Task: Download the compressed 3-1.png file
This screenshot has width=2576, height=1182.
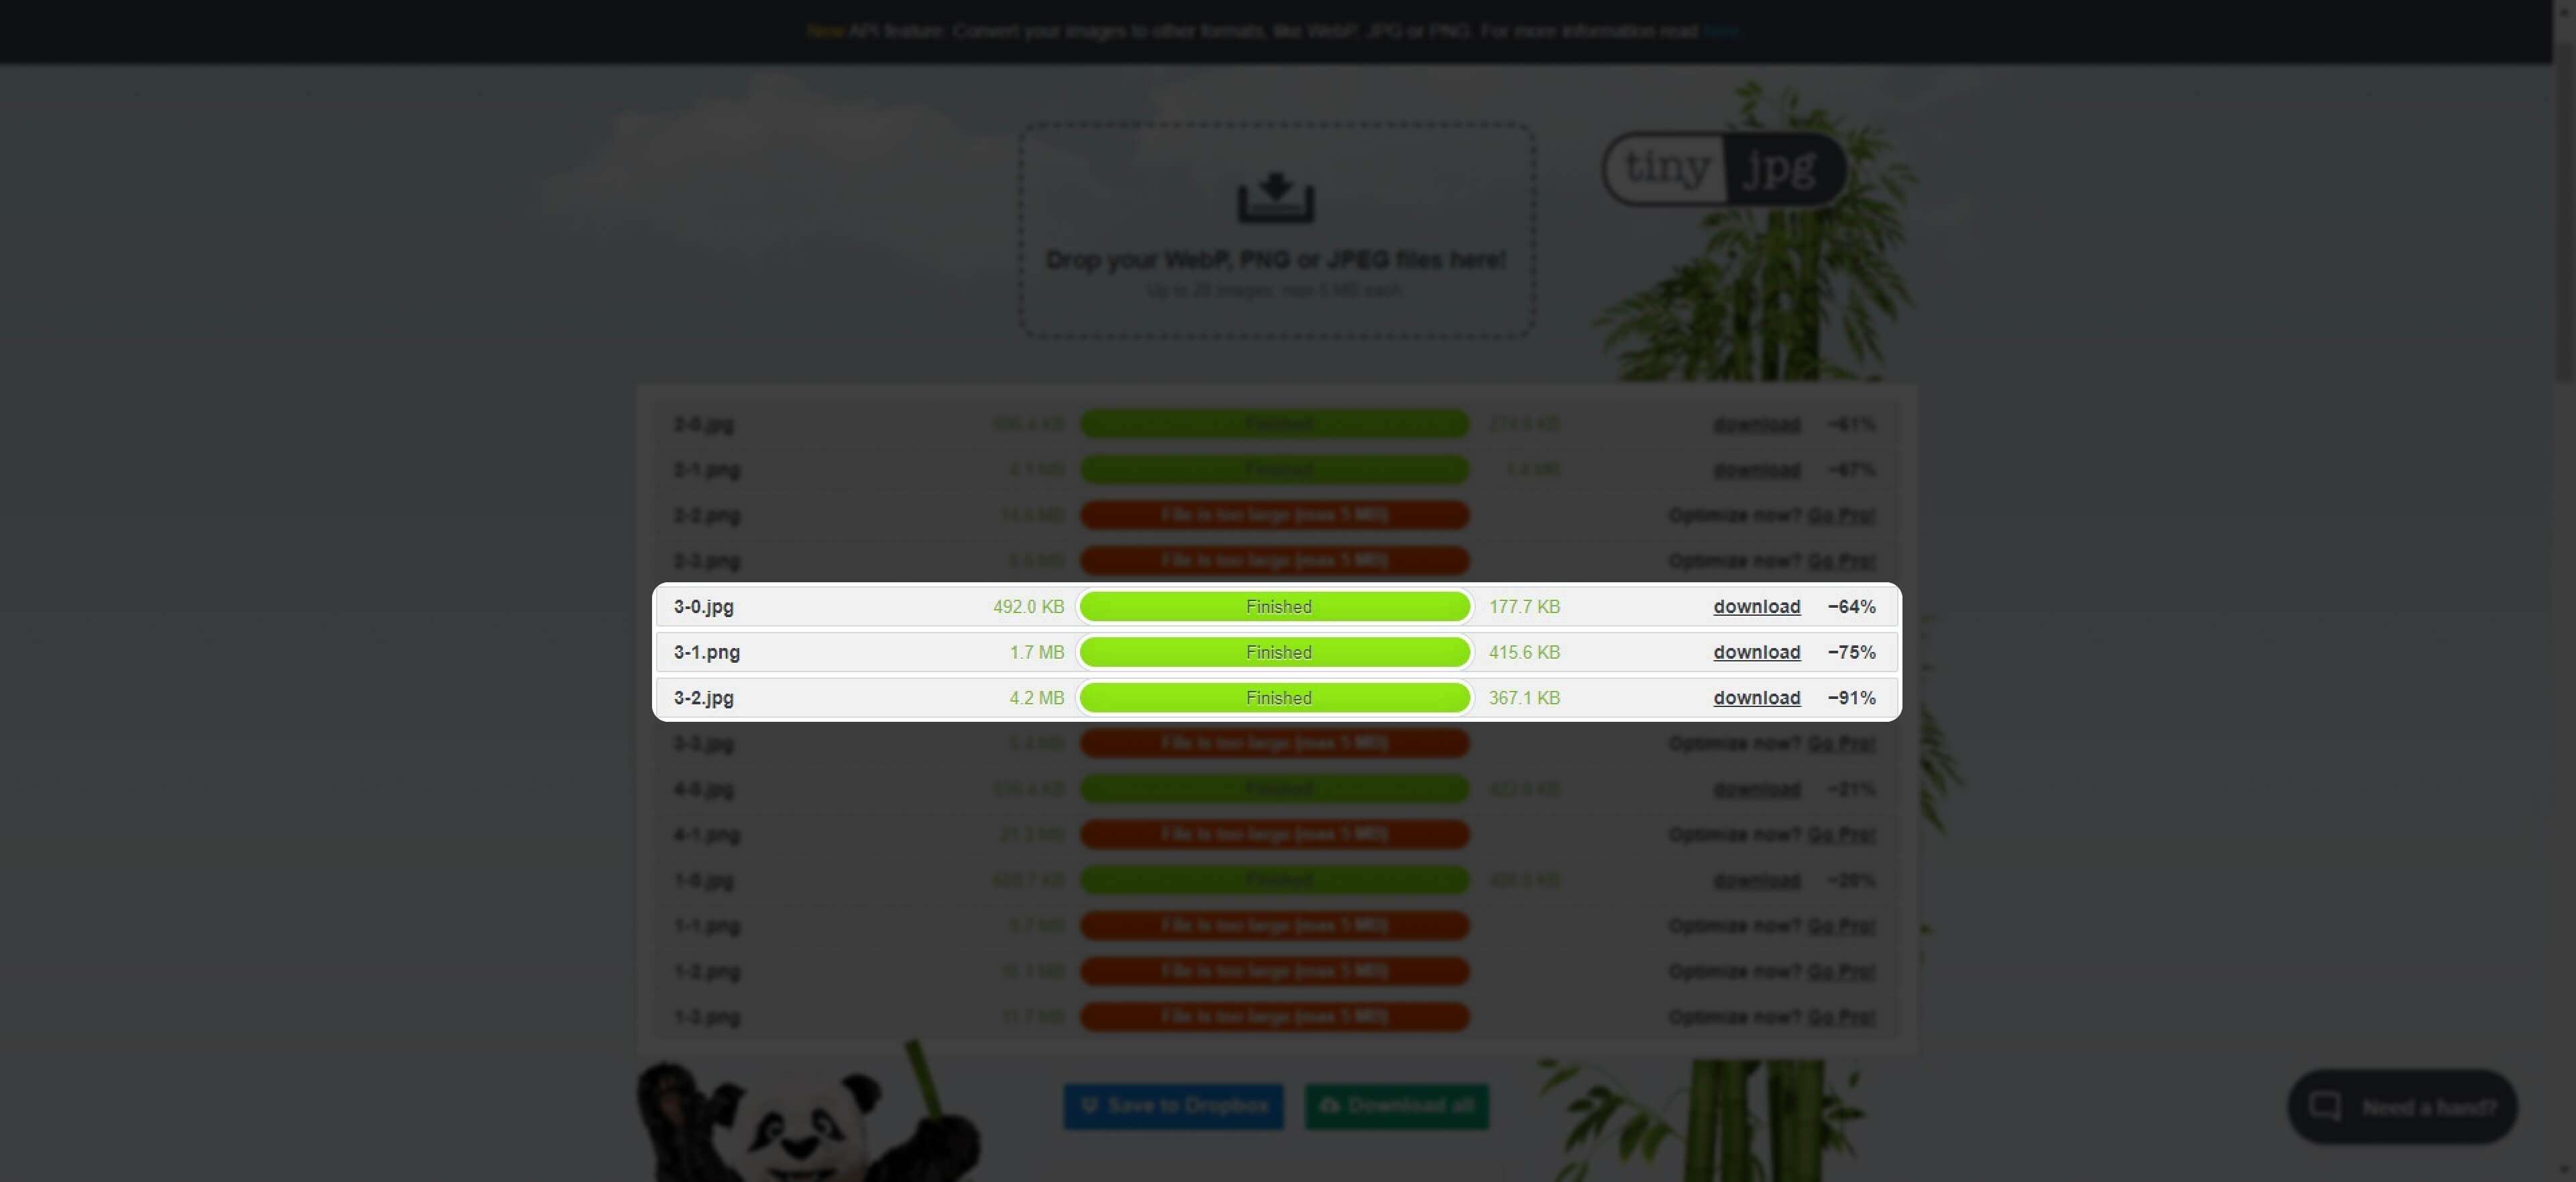Action: [x=1756, y=652]
